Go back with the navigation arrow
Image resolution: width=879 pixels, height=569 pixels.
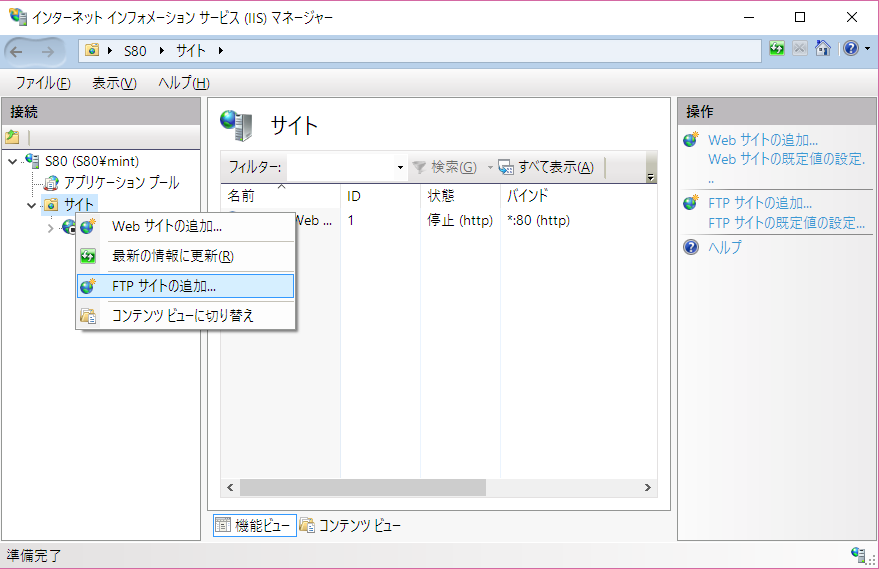[x=17, y=52]
